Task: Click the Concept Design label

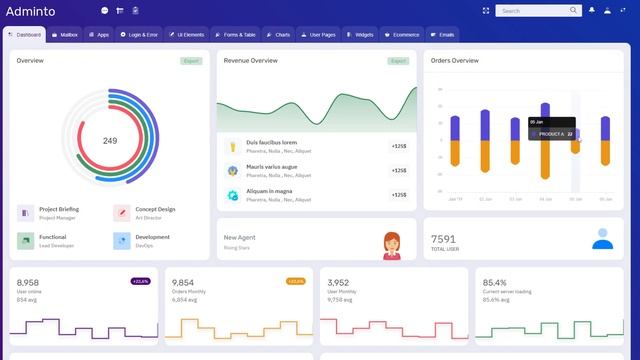Action: click(155, 209)
